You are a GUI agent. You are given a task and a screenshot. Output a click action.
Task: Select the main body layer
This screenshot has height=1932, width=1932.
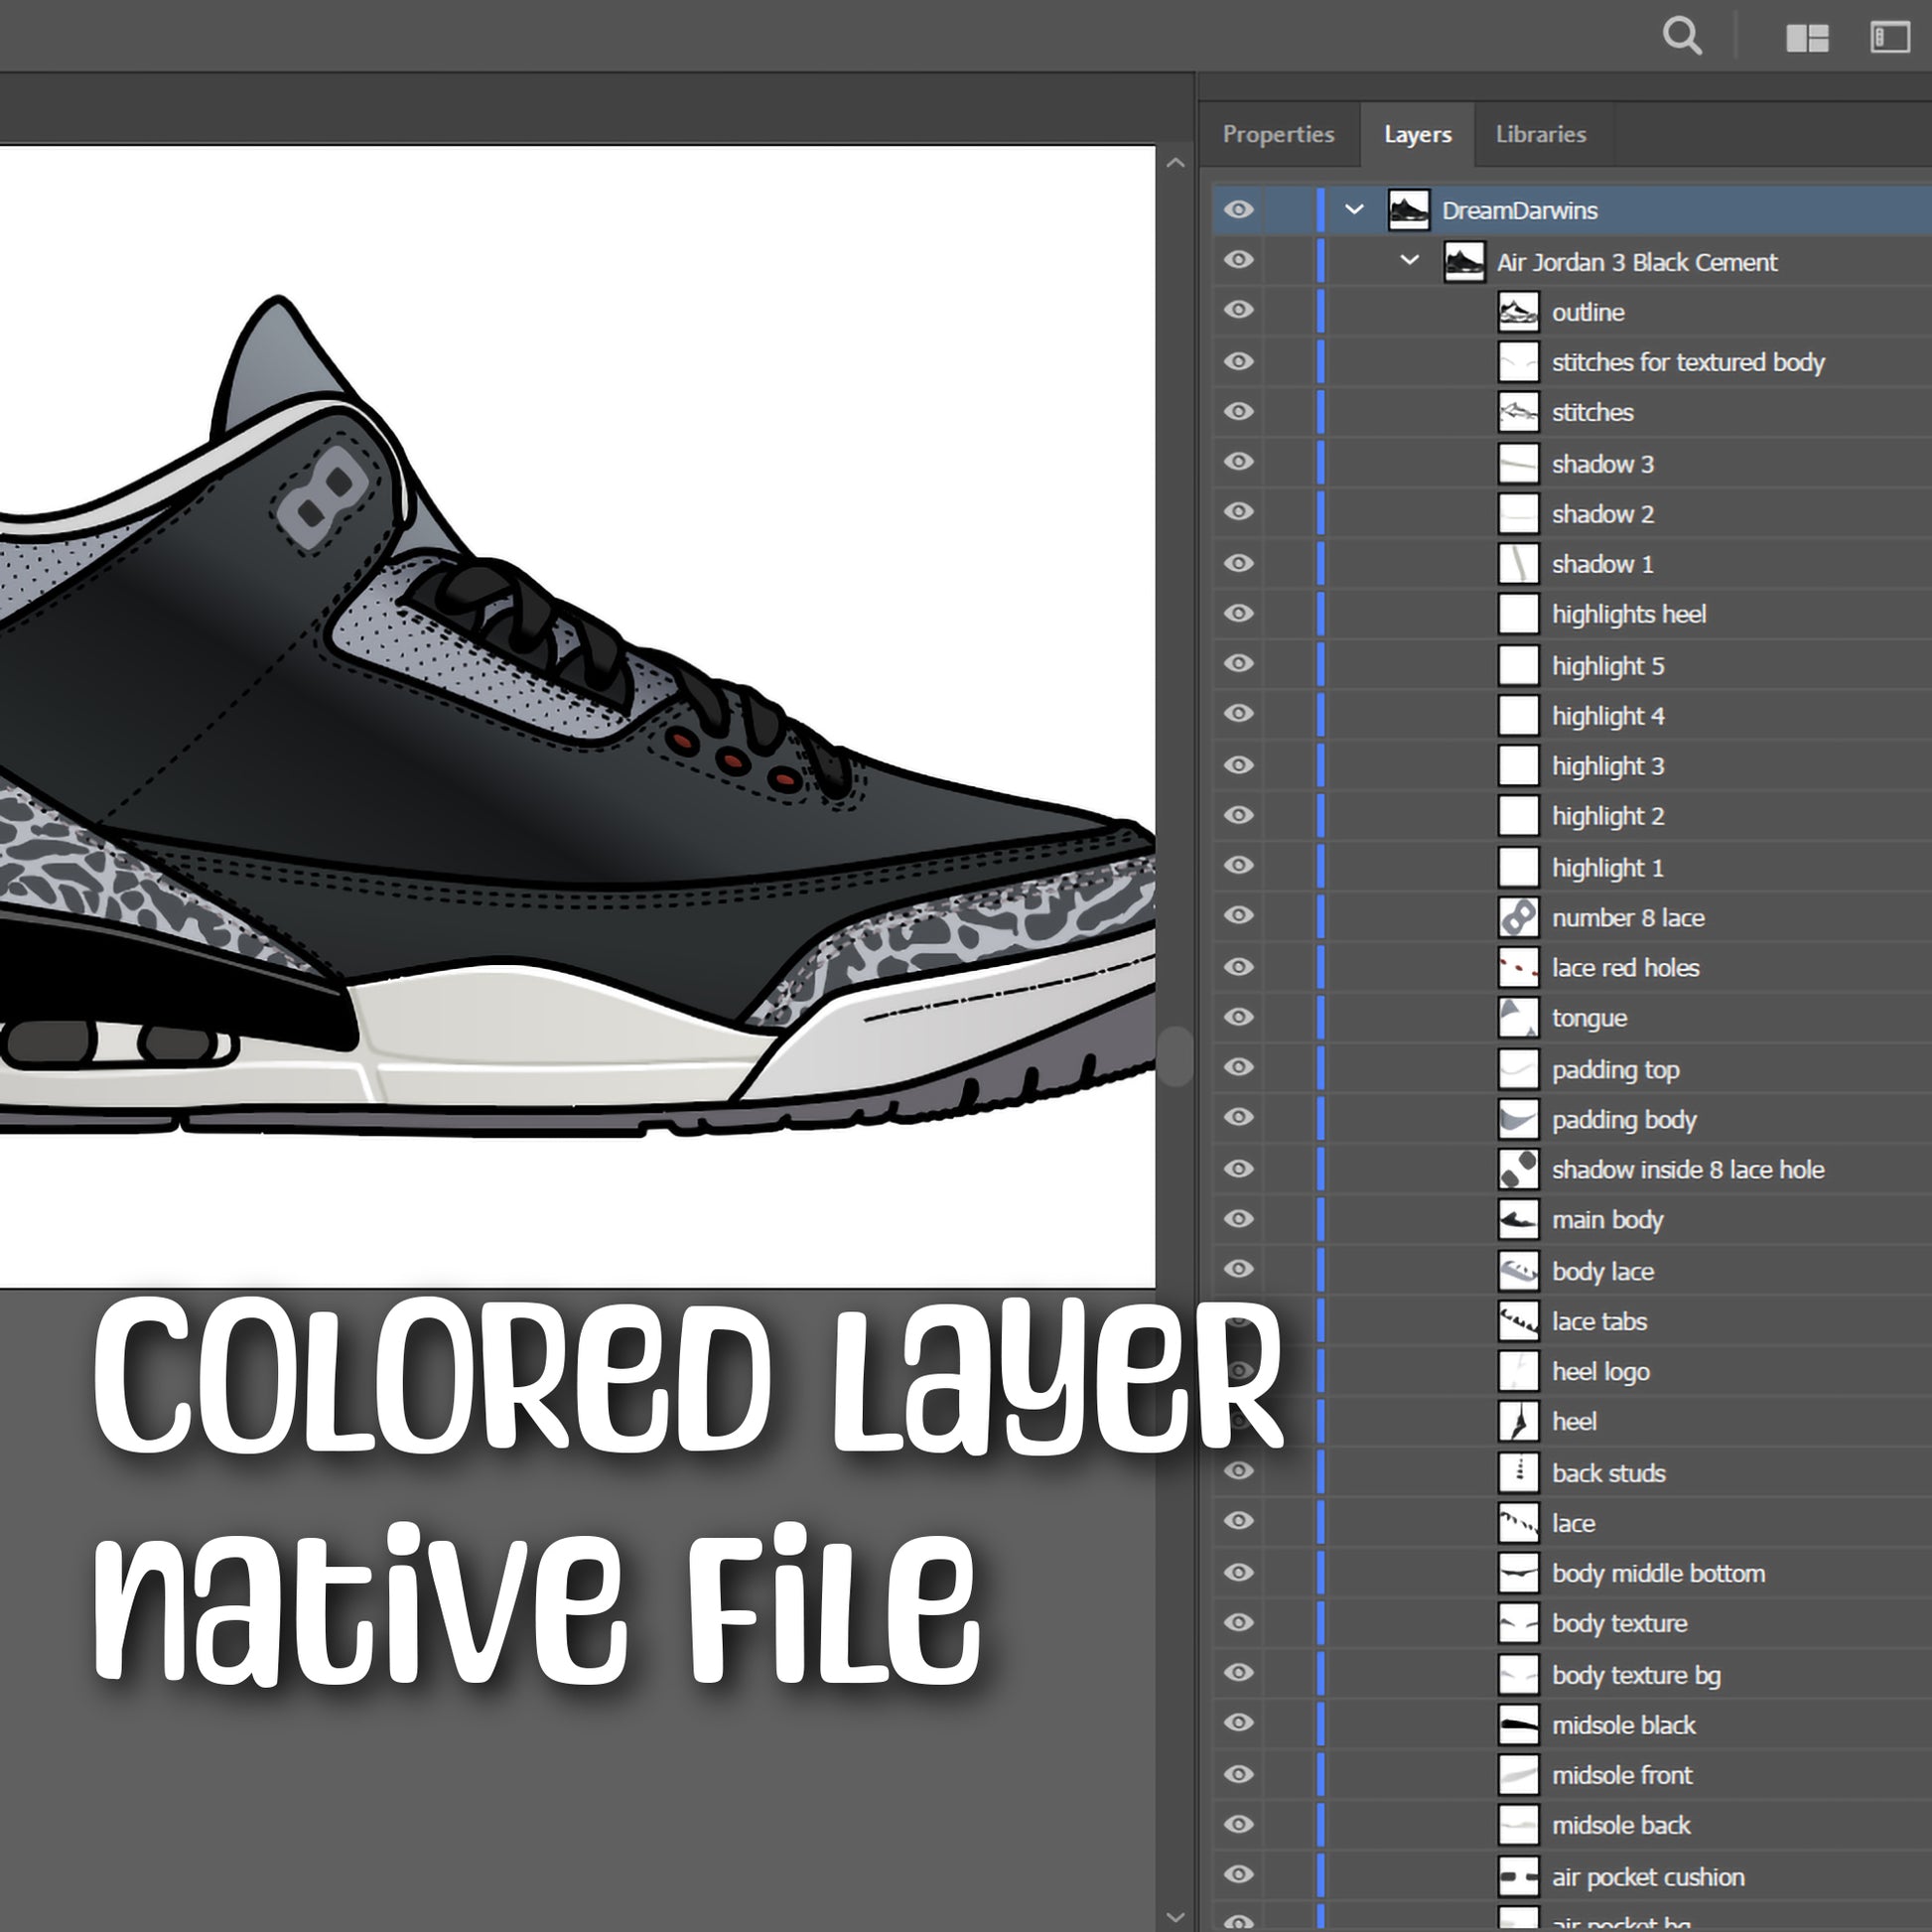coord(1607,1219)
